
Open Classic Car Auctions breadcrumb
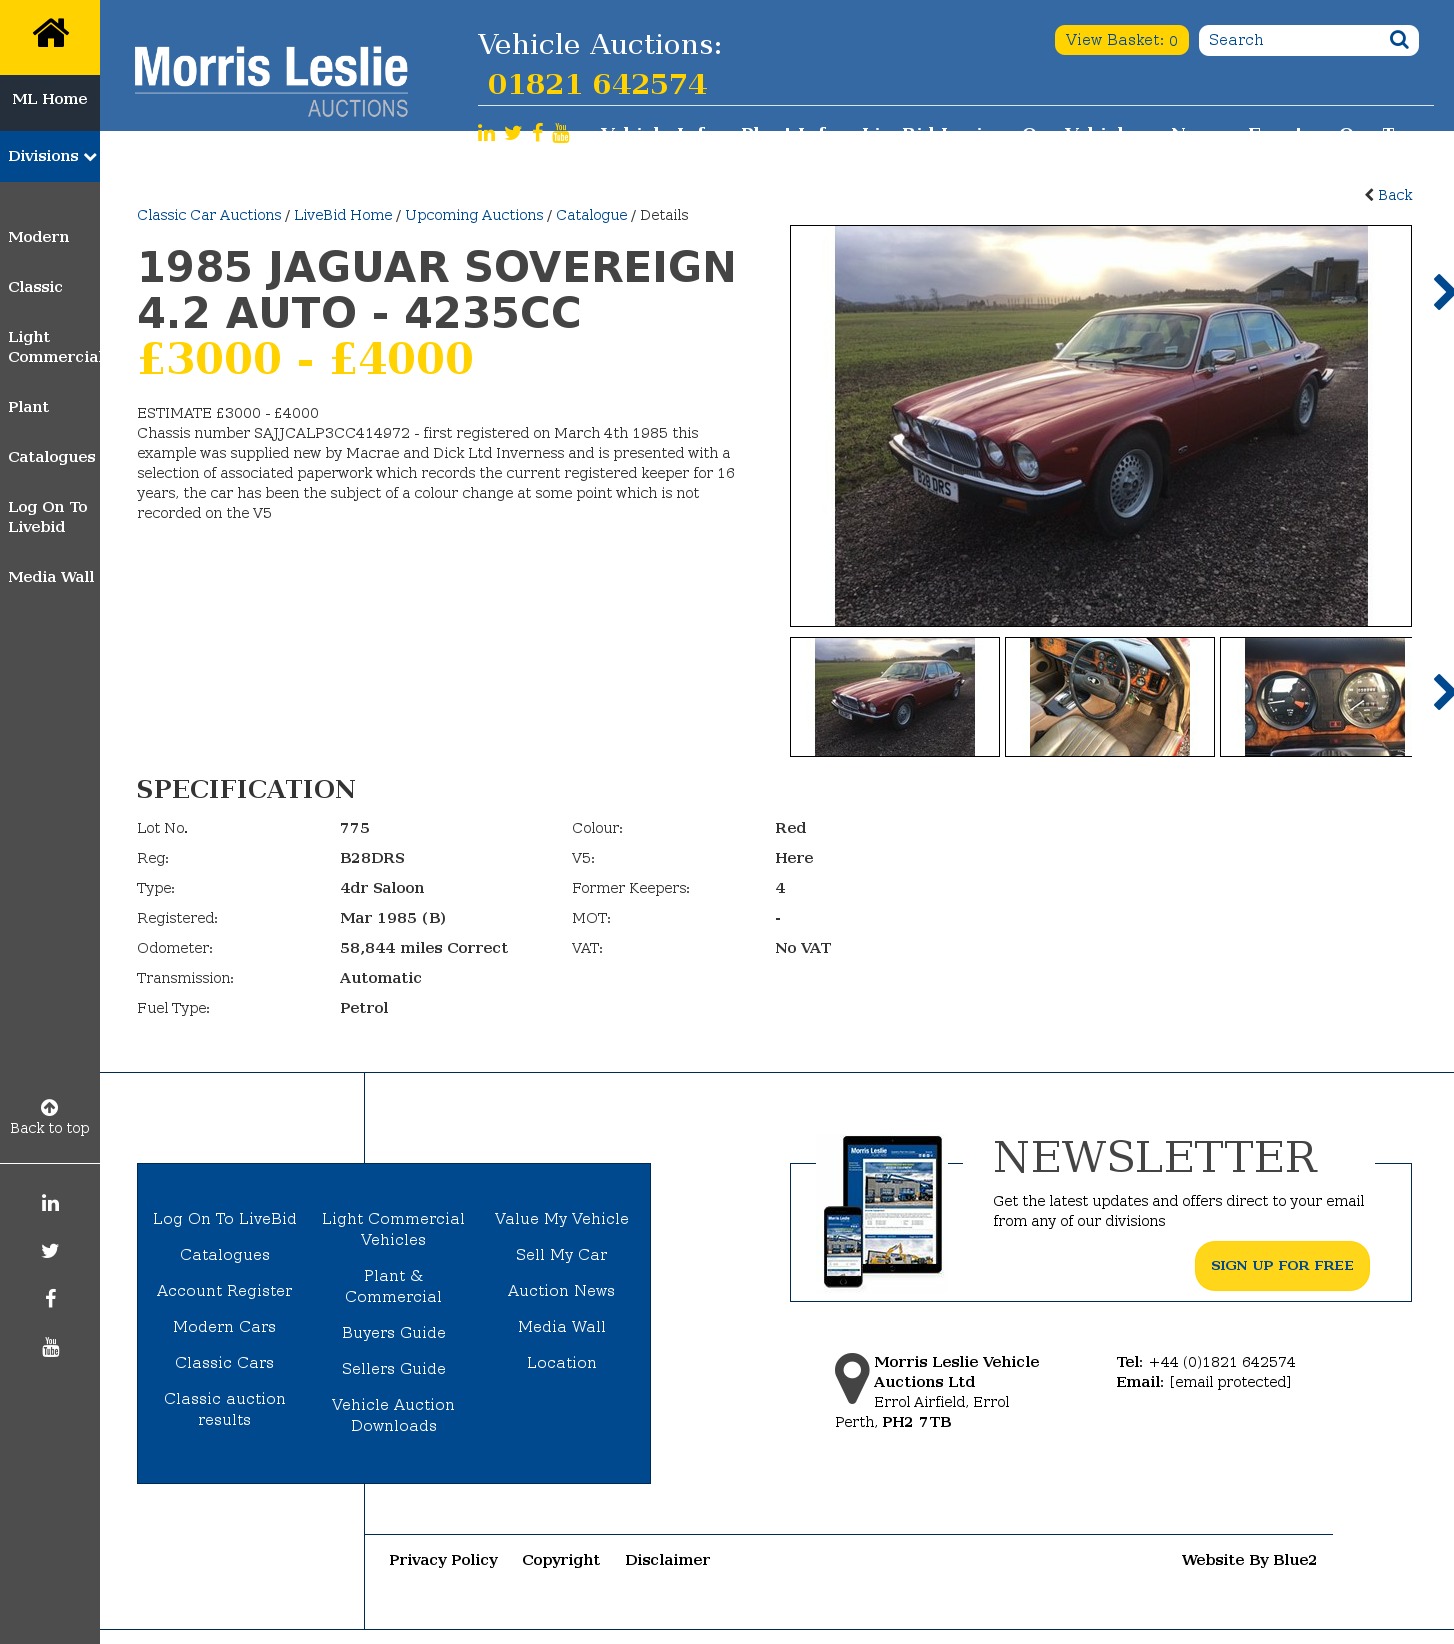point(209,215)
